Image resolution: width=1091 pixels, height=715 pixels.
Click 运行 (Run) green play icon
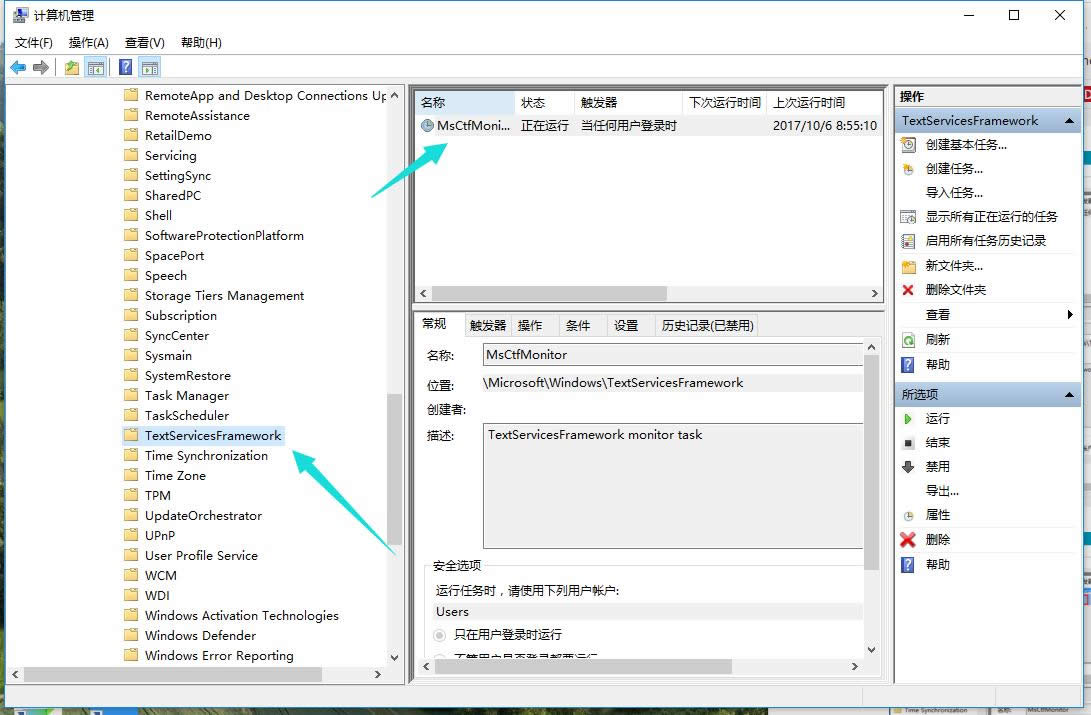pos(907,418)
